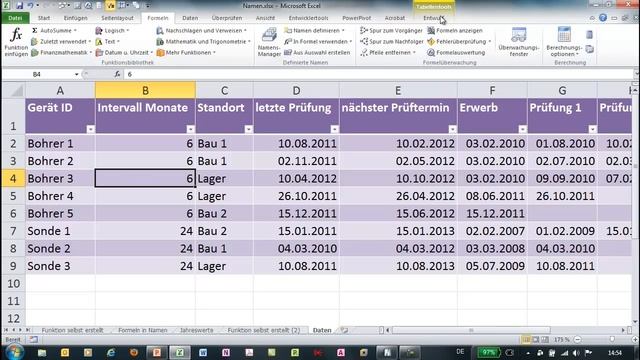
Task: Click Spur zum Nachfolger
Action: pyautogui.click(x=392, y=42)
